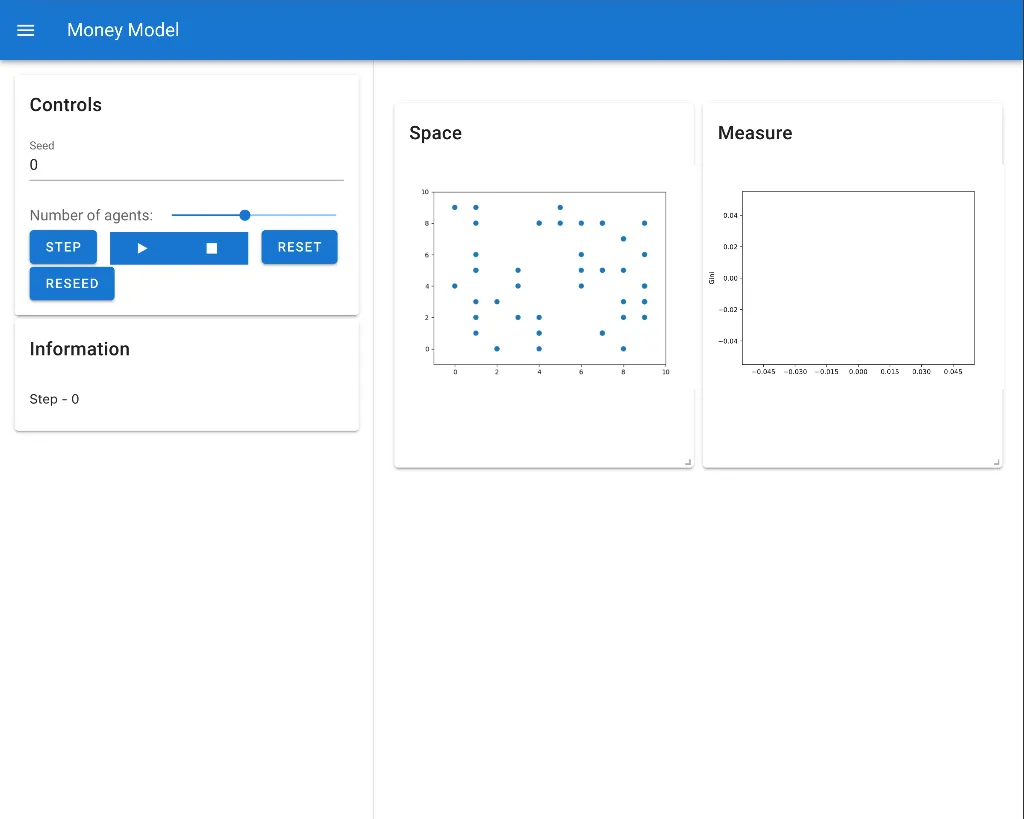Click the RESET button
The width and height of the screenshot is (1024, 819).
pos(299,247)
